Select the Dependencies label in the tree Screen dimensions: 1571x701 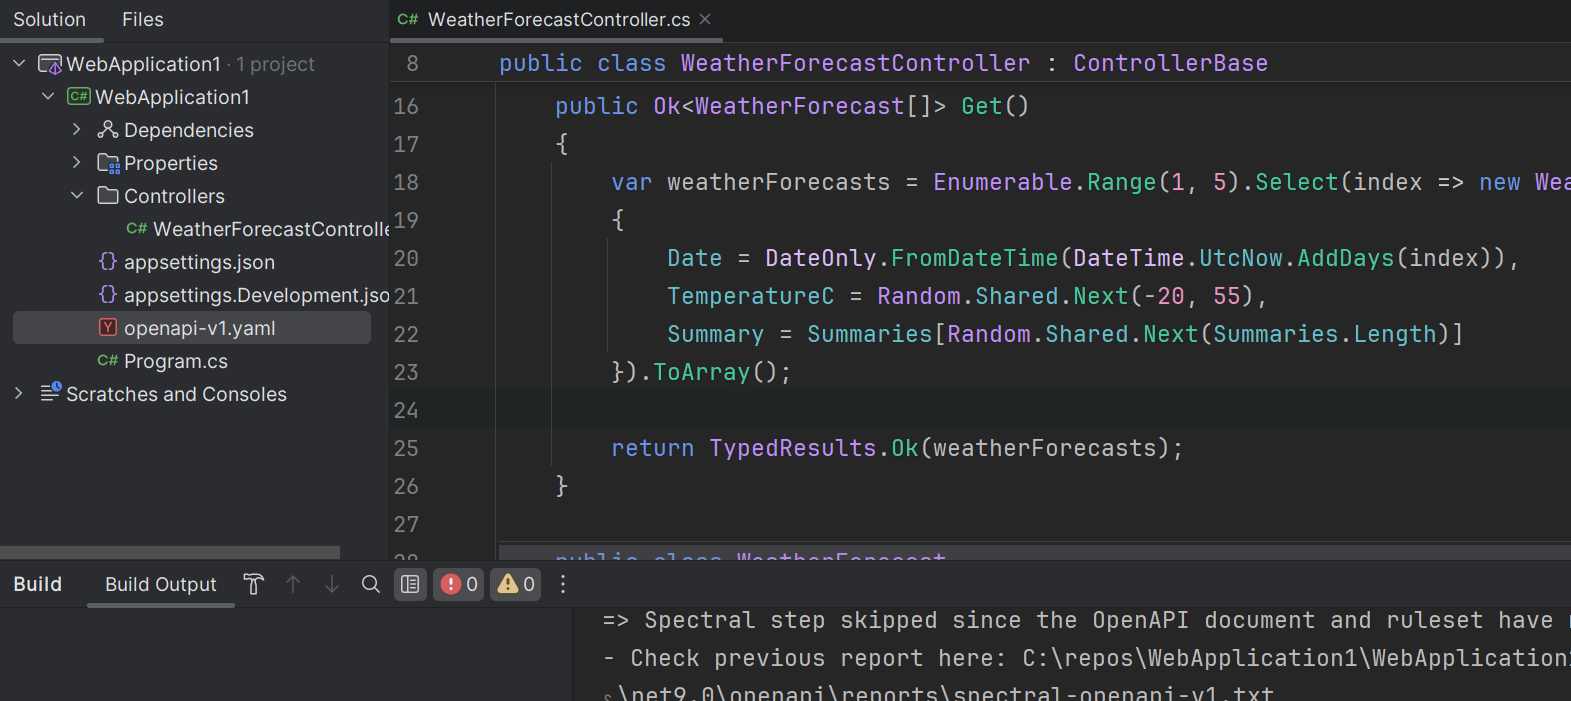coord(189,130)
